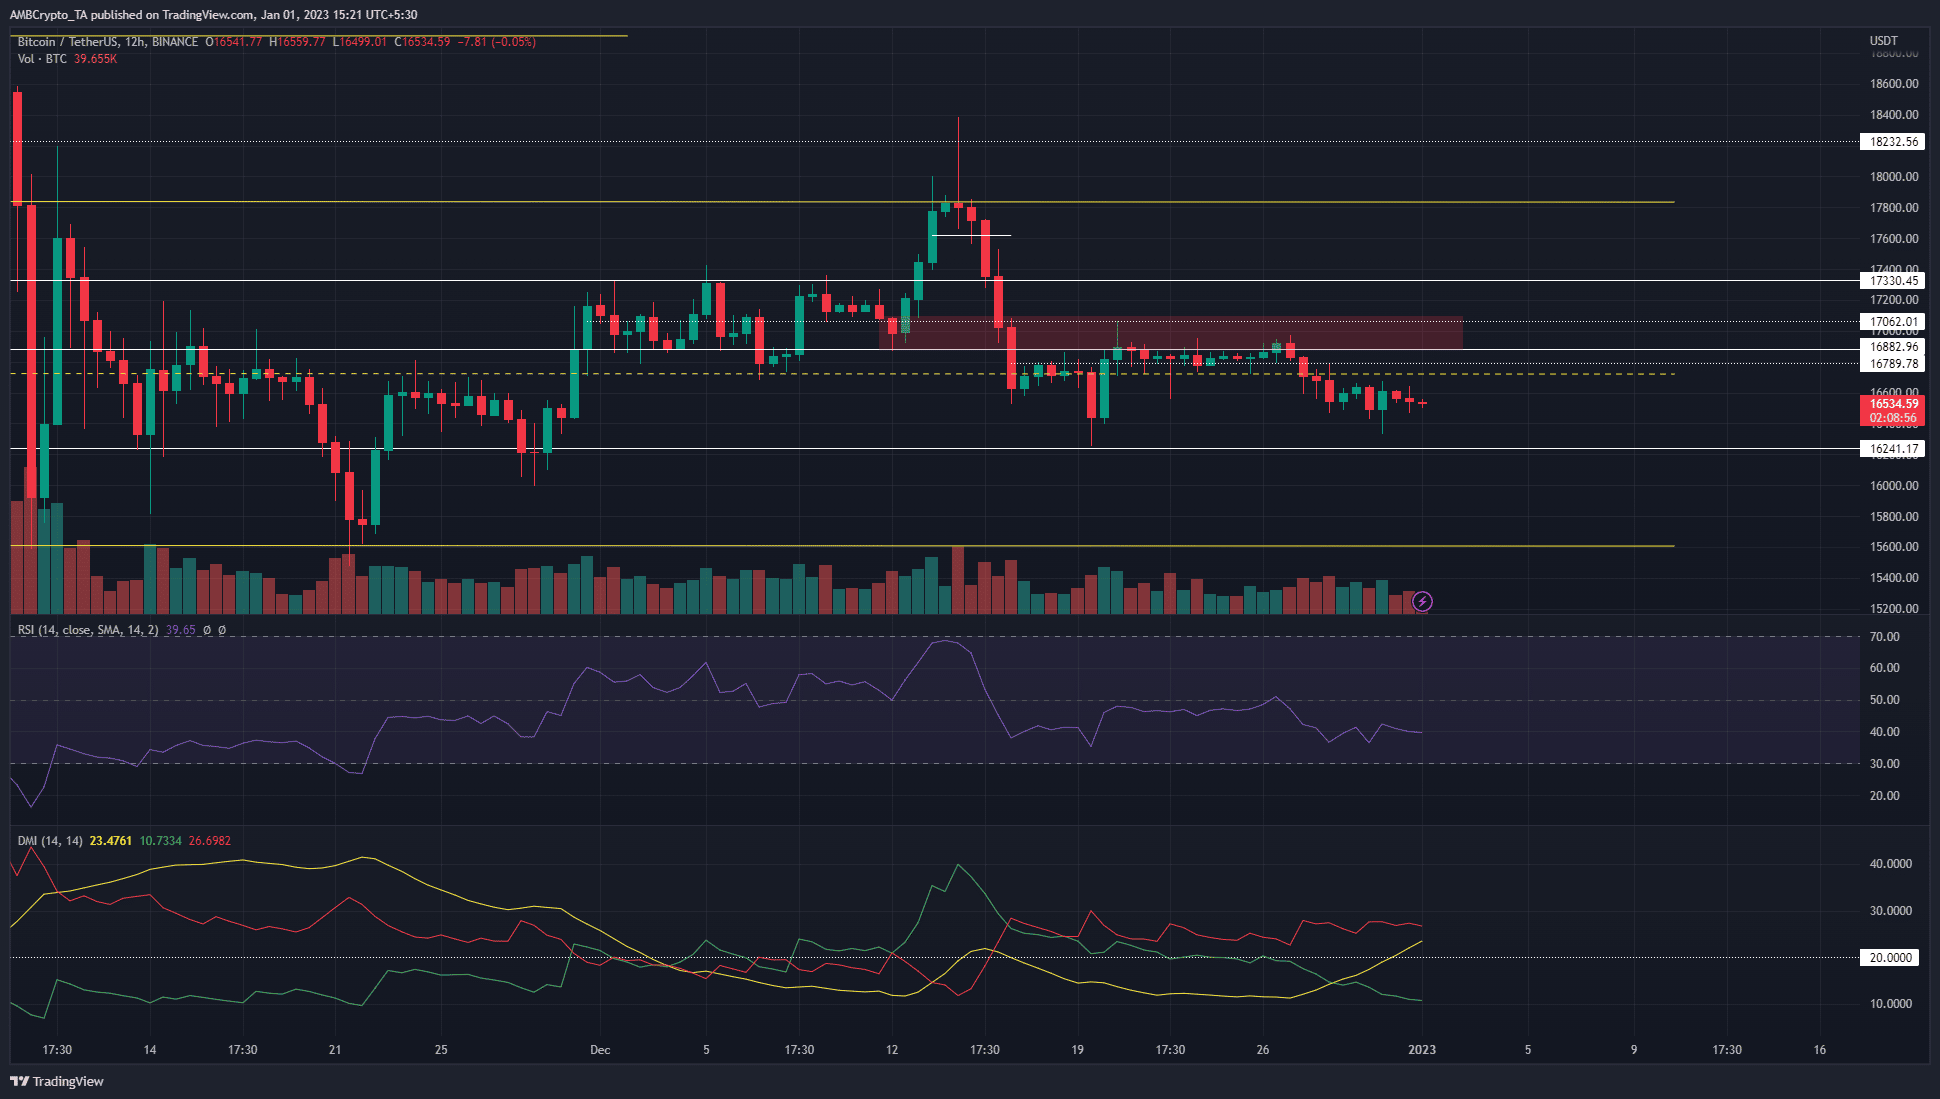Screen dimensions: 1940x1099
Task: Click the green +DI value 10.7334
Action: point(161,841)
